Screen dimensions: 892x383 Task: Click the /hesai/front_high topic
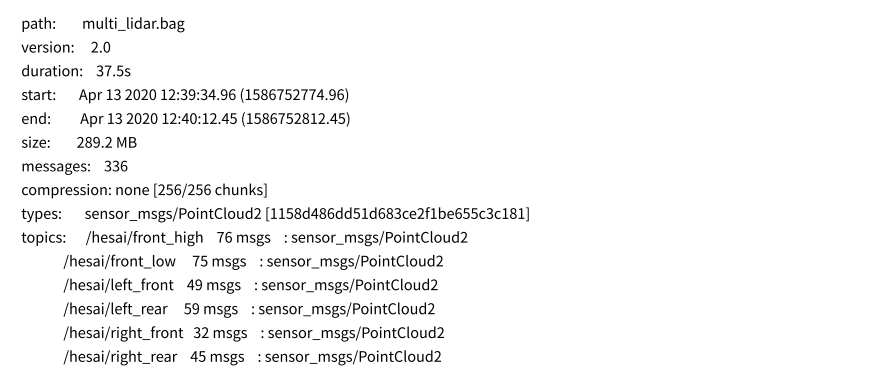coord(144,238)
